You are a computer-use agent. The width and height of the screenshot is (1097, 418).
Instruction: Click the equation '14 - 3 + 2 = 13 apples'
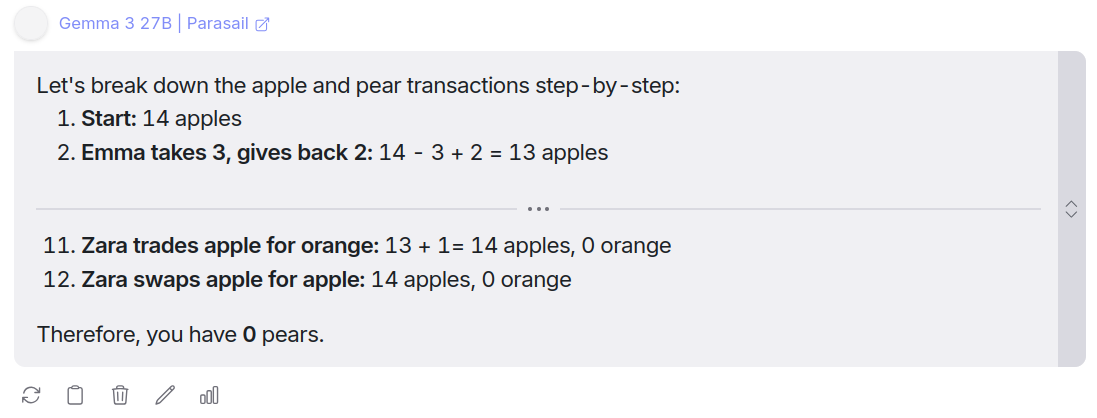pos(494,153)
